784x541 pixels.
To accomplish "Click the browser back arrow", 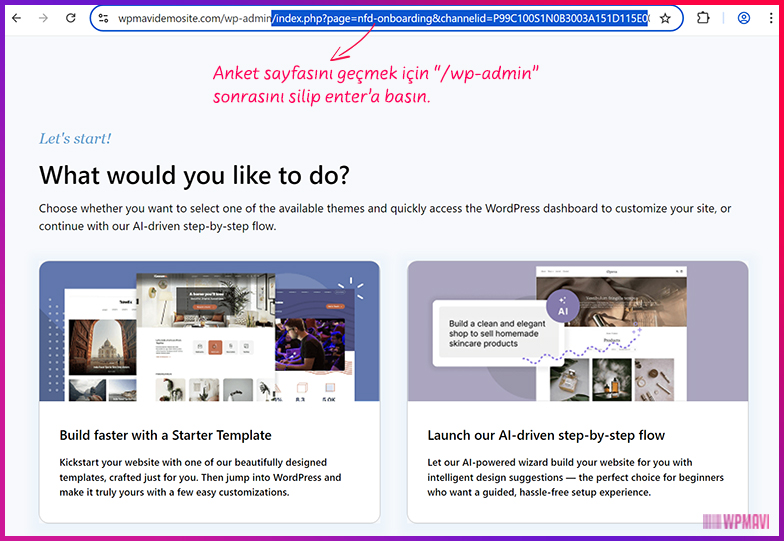I will coord(17,18).
